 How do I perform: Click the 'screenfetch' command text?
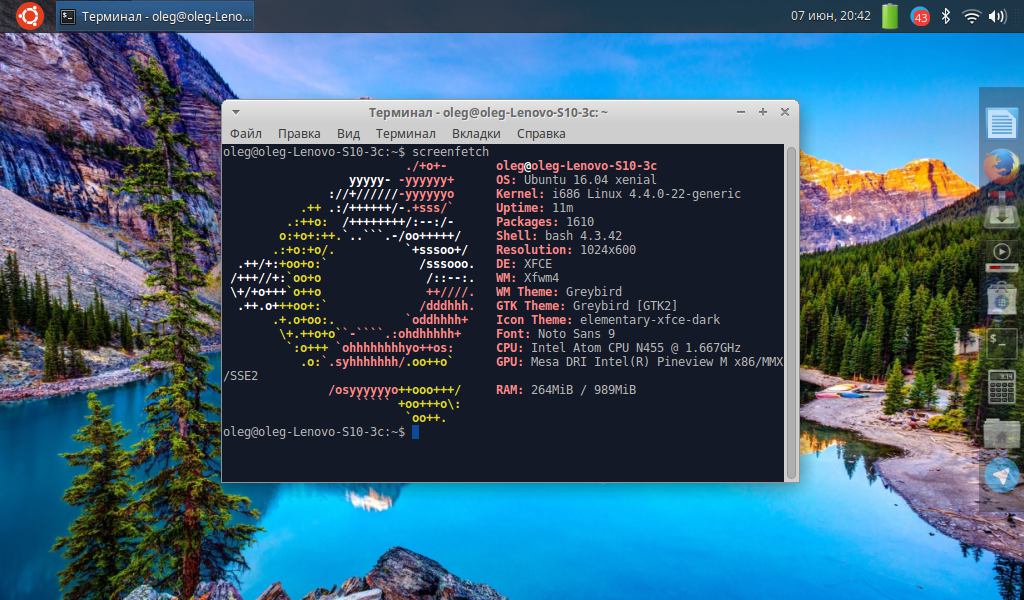(x=451, y=151)
